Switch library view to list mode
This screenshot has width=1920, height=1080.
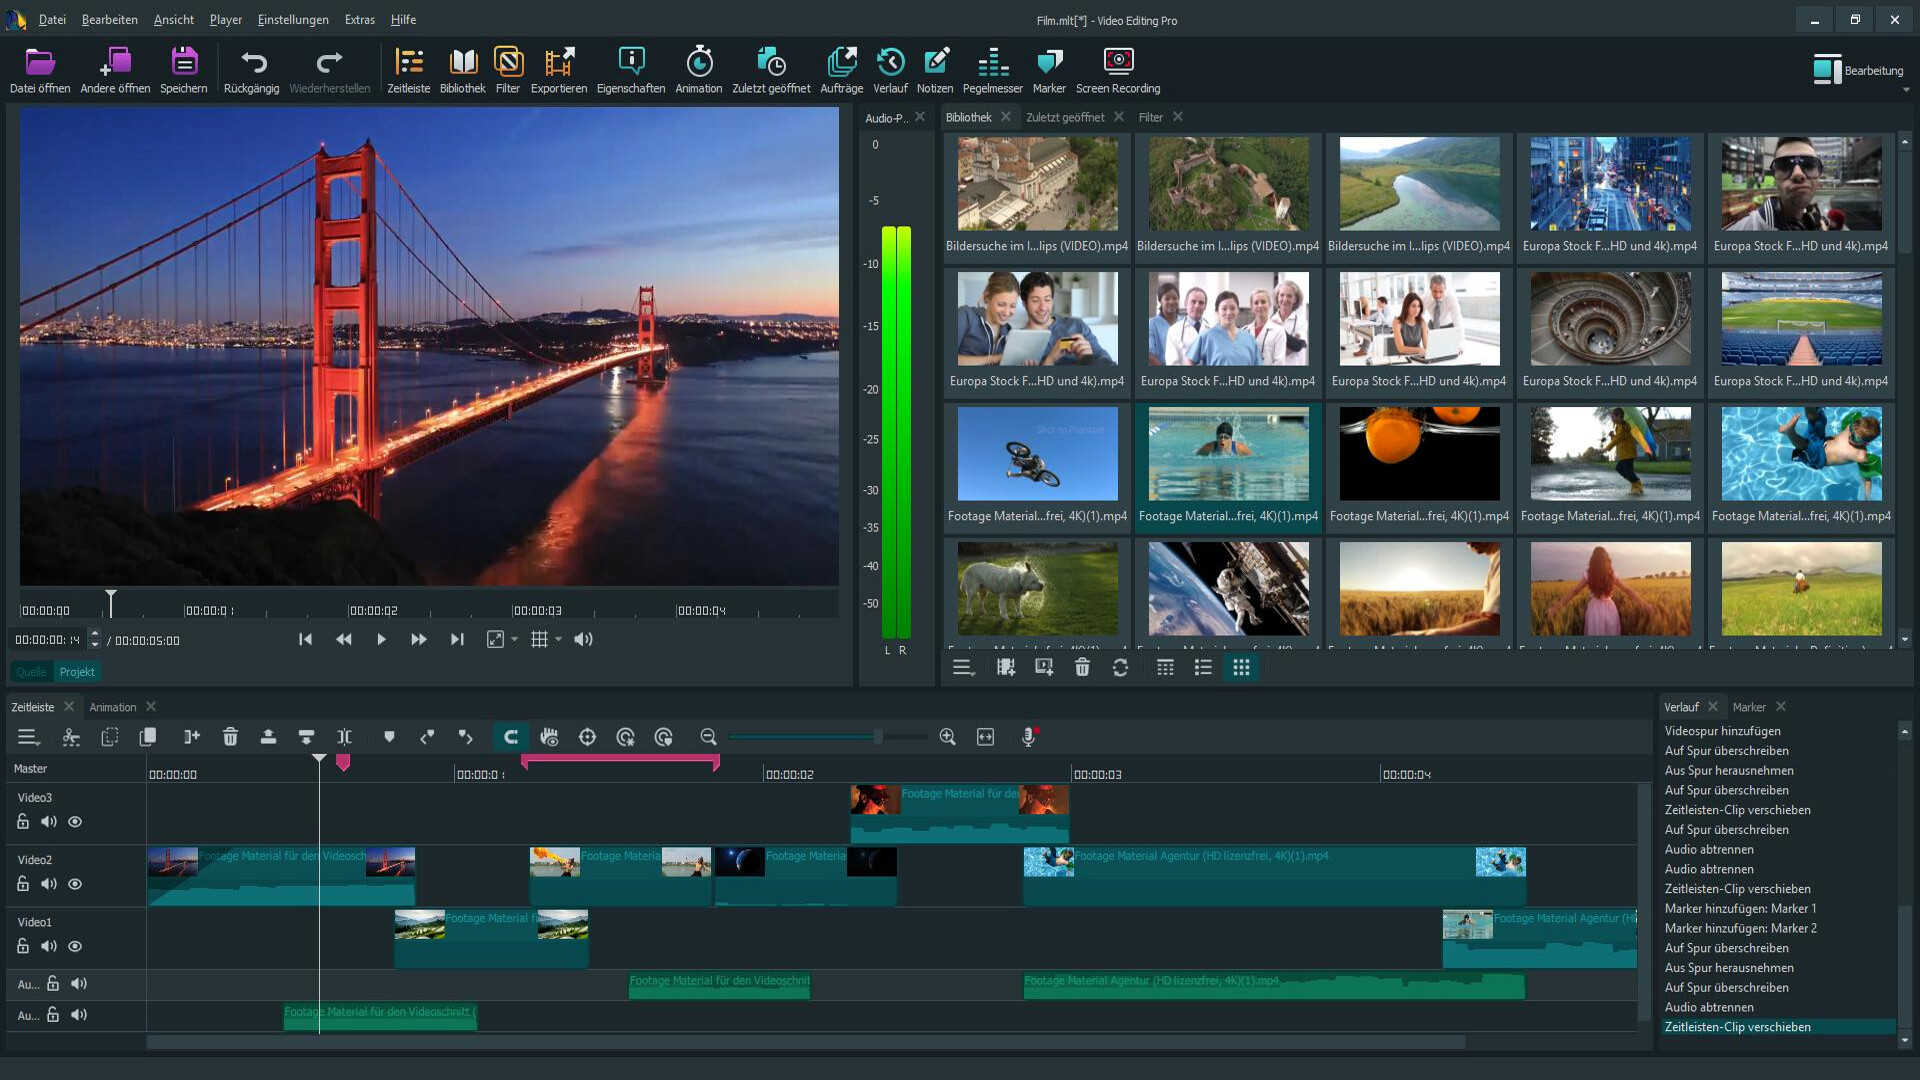[1203, 667]
